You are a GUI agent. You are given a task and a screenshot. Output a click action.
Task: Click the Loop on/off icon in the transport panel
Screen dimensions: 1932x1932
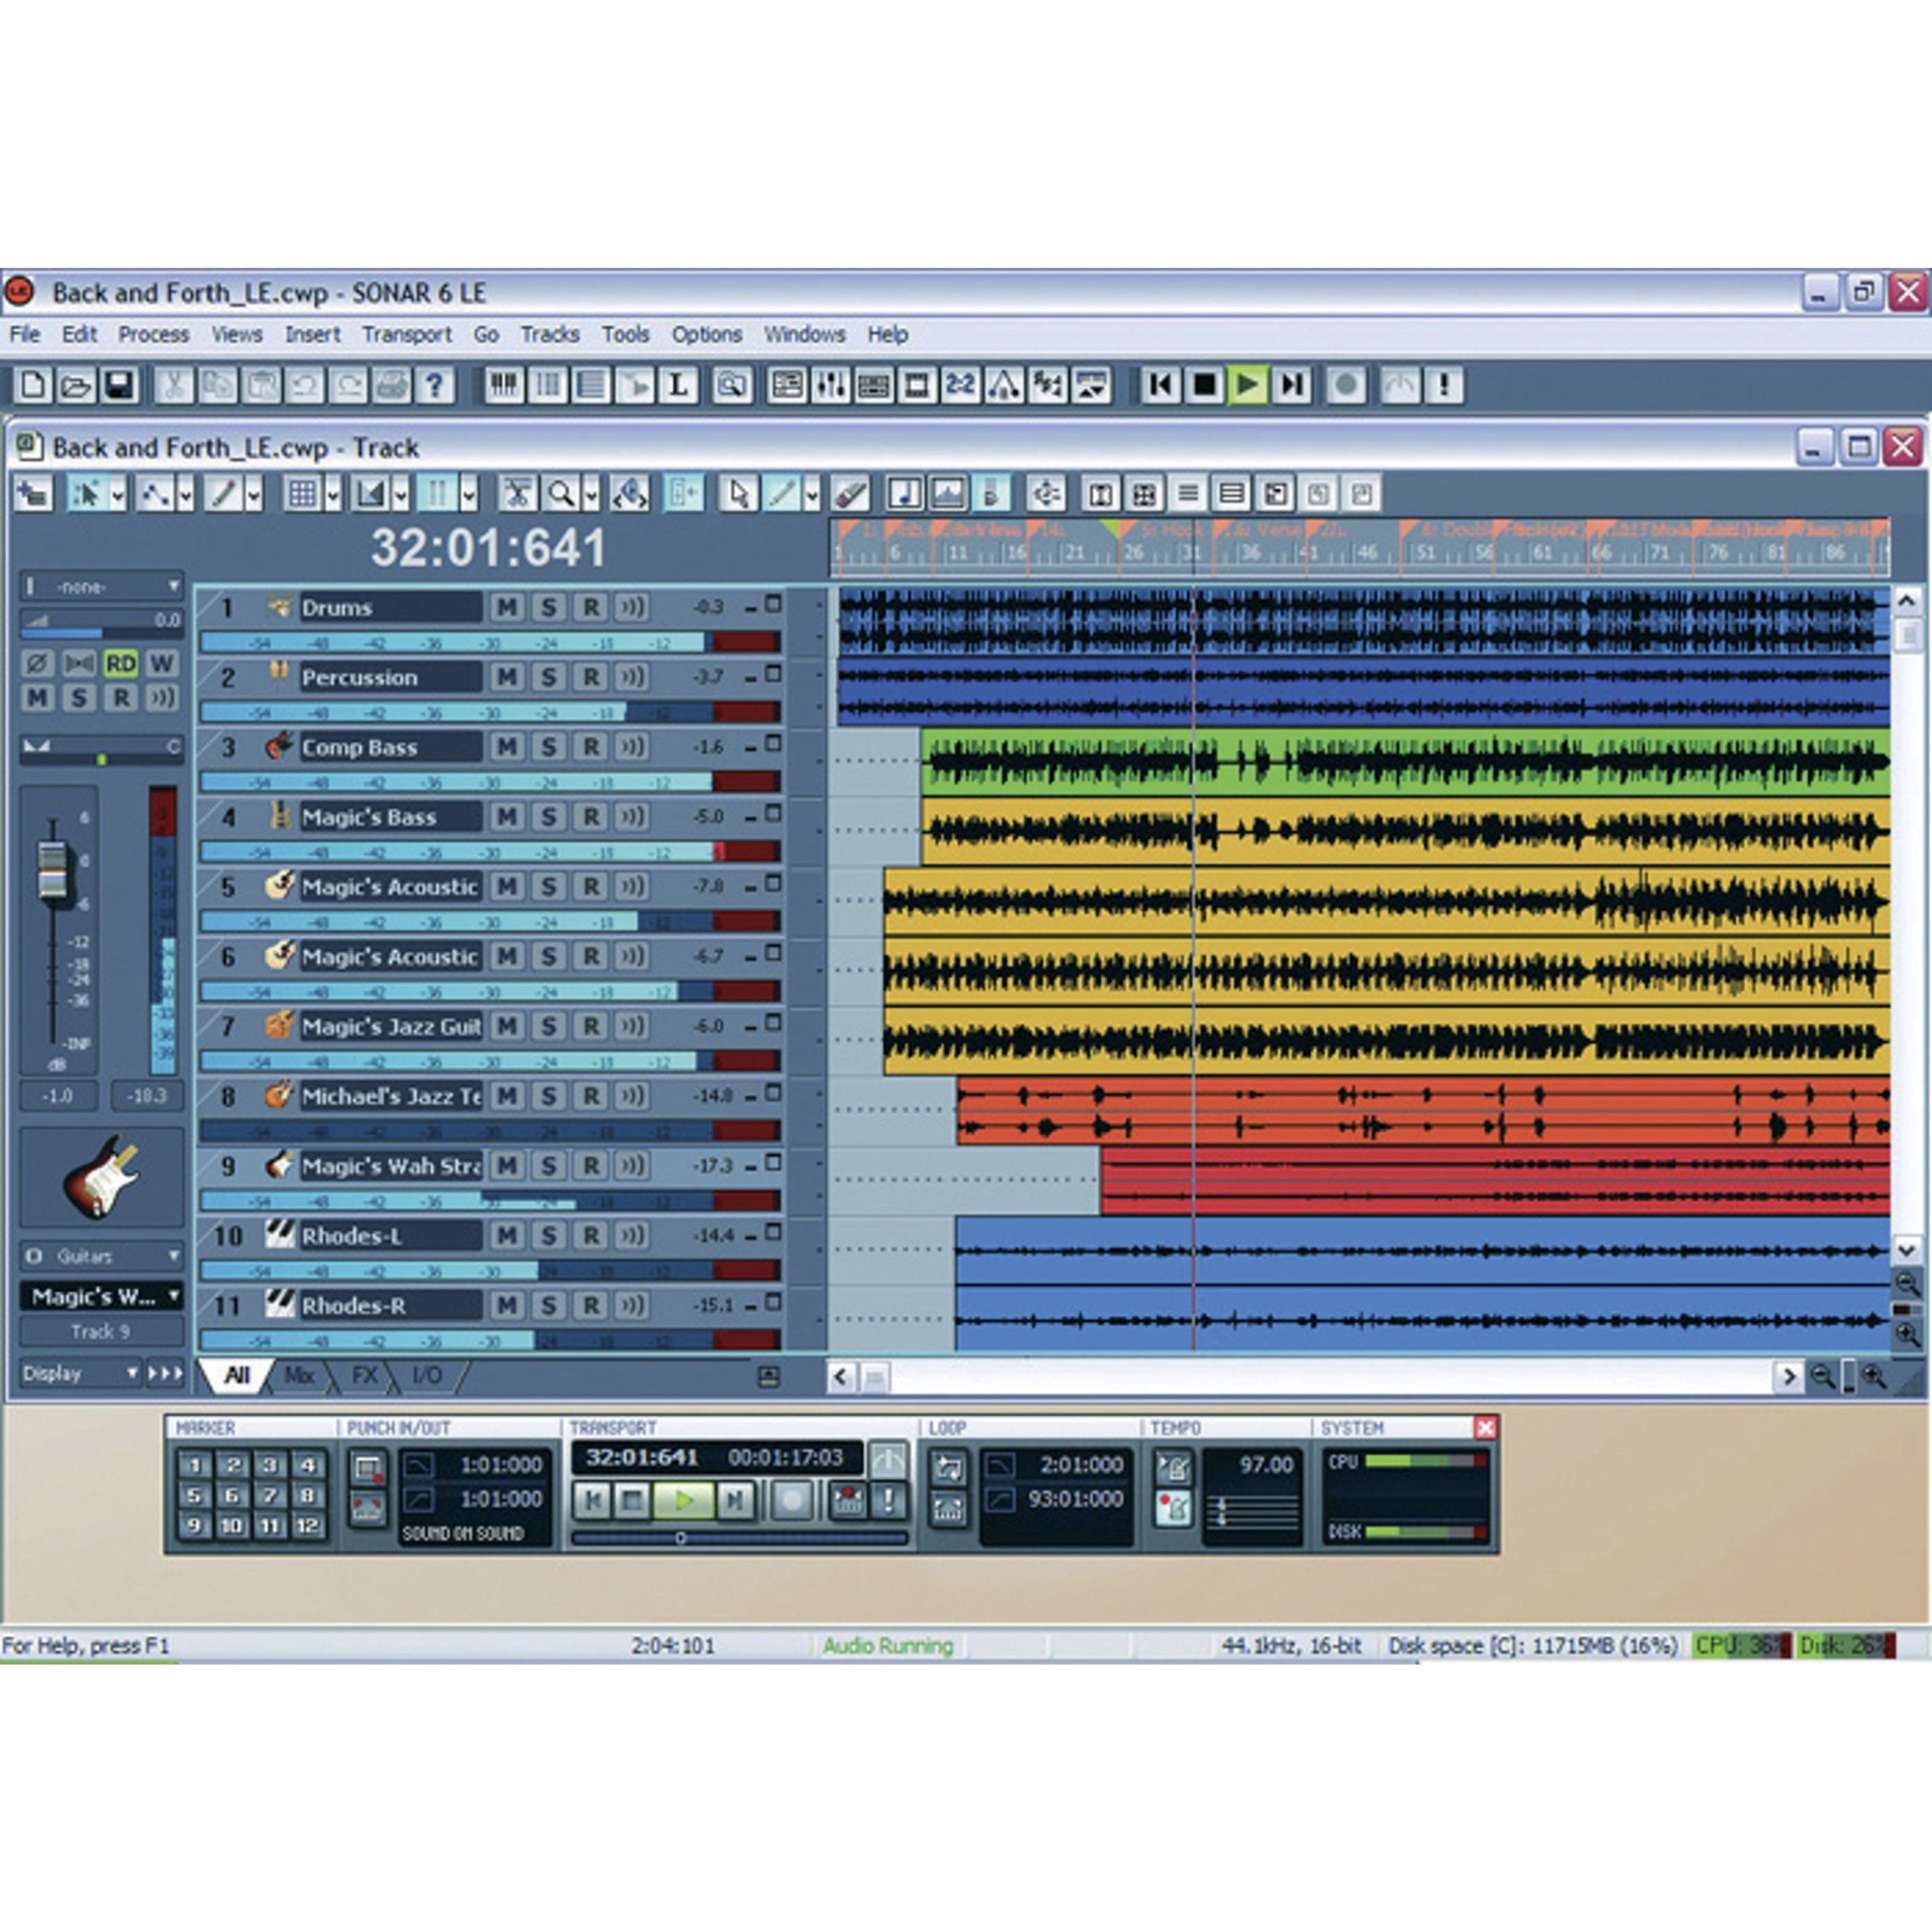click(947, 1468)
